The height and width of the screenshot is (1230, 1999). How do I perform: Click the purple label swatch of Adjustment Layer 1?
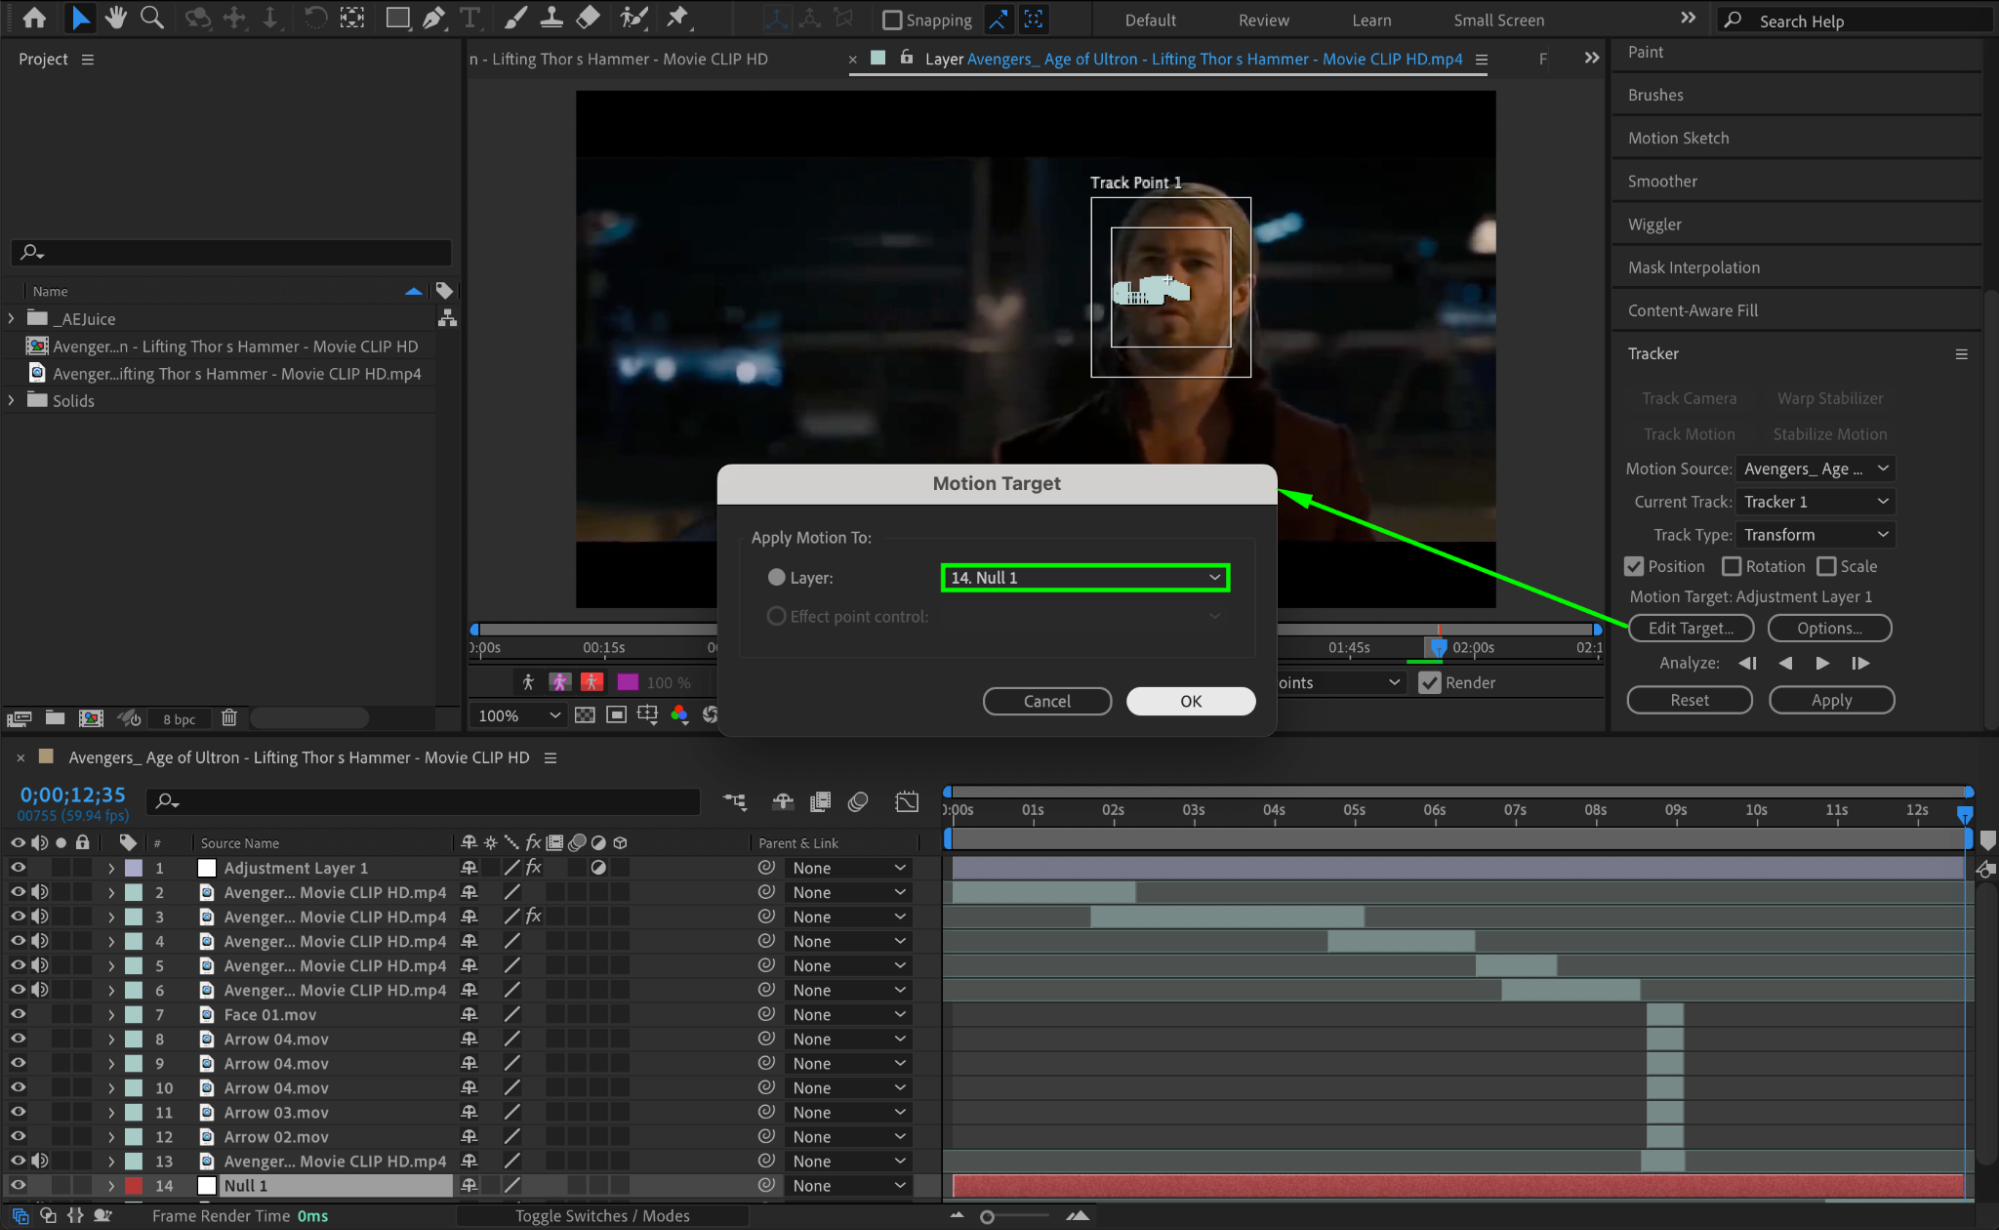click(x=134, y=868)
